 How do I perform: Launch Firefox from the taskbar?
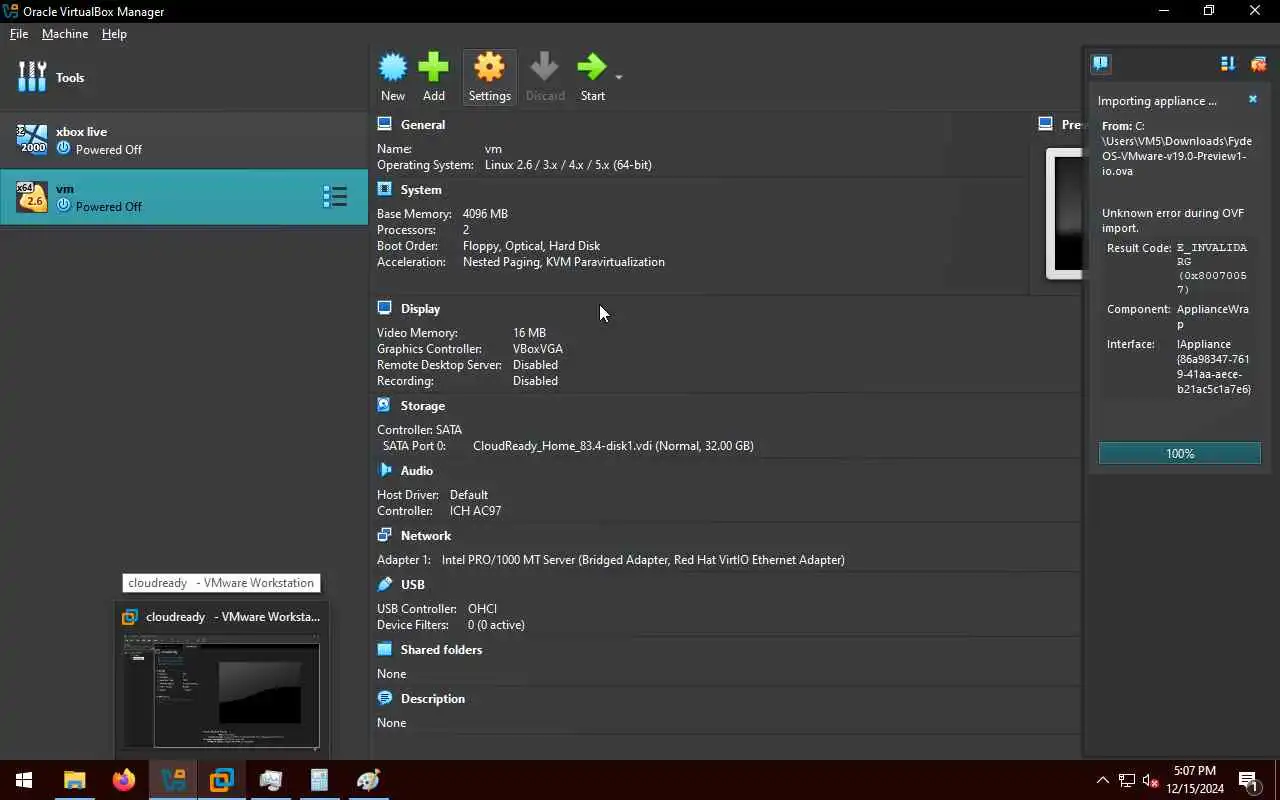(x=123, y=780)
